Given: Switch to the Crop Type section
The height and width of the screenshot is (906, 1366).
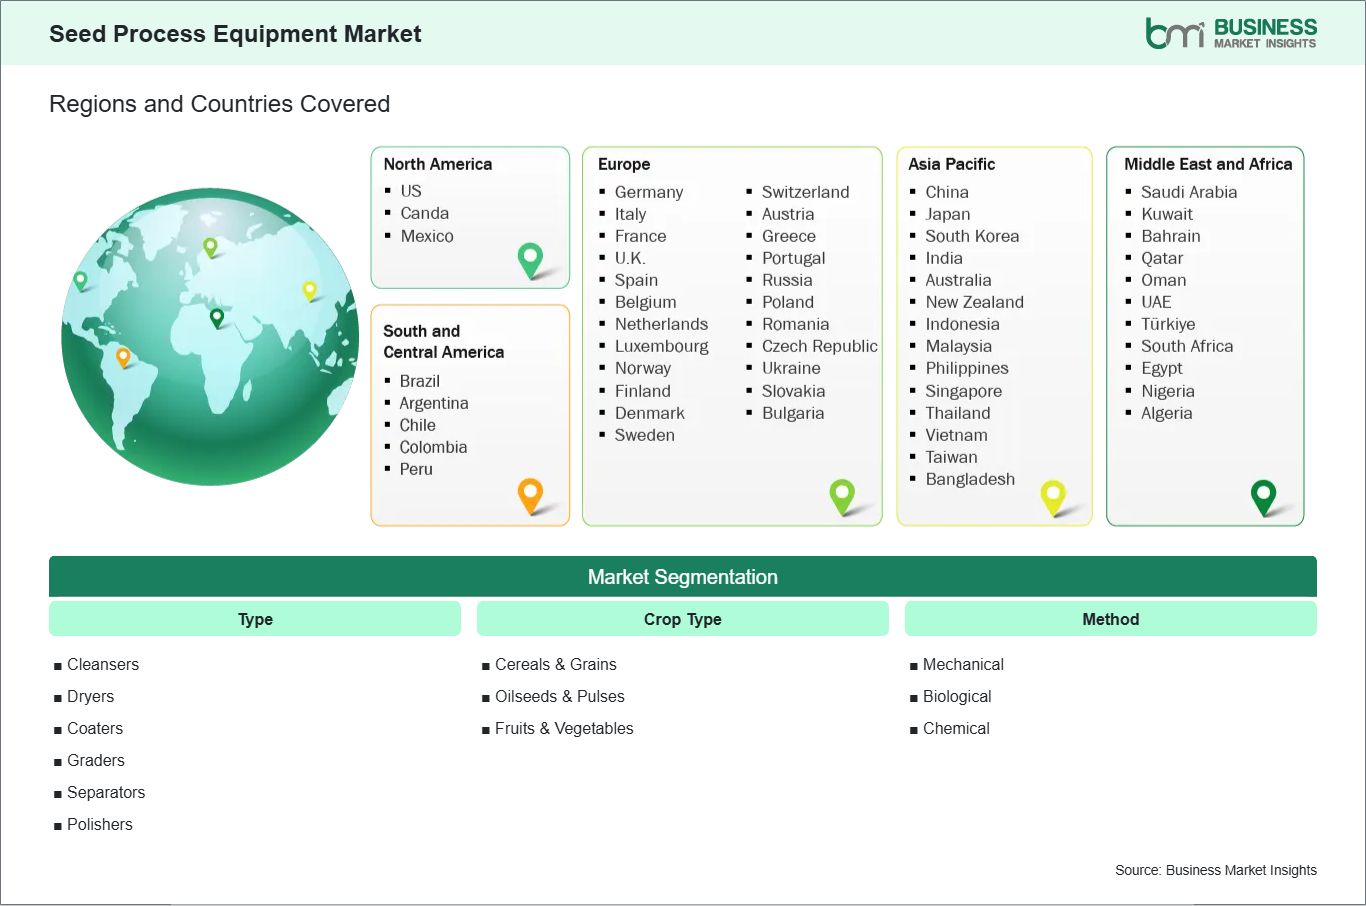Looking at the screenshot, I should pyautogui.click(x=682, y=618).
